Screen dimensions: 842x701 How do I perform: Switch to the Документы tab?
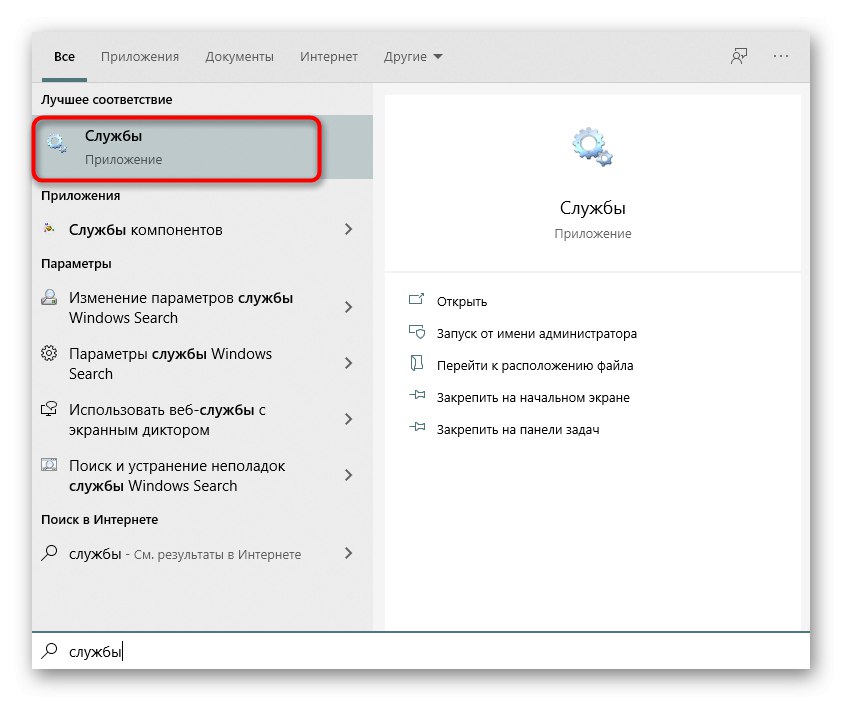pyautogui.click(x=239, y=57)
